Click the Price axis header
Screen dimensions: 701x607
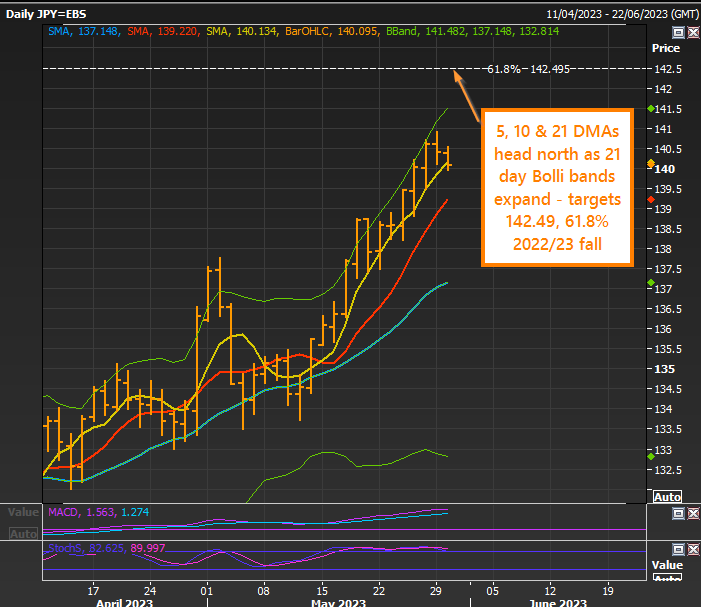[666, 48]
